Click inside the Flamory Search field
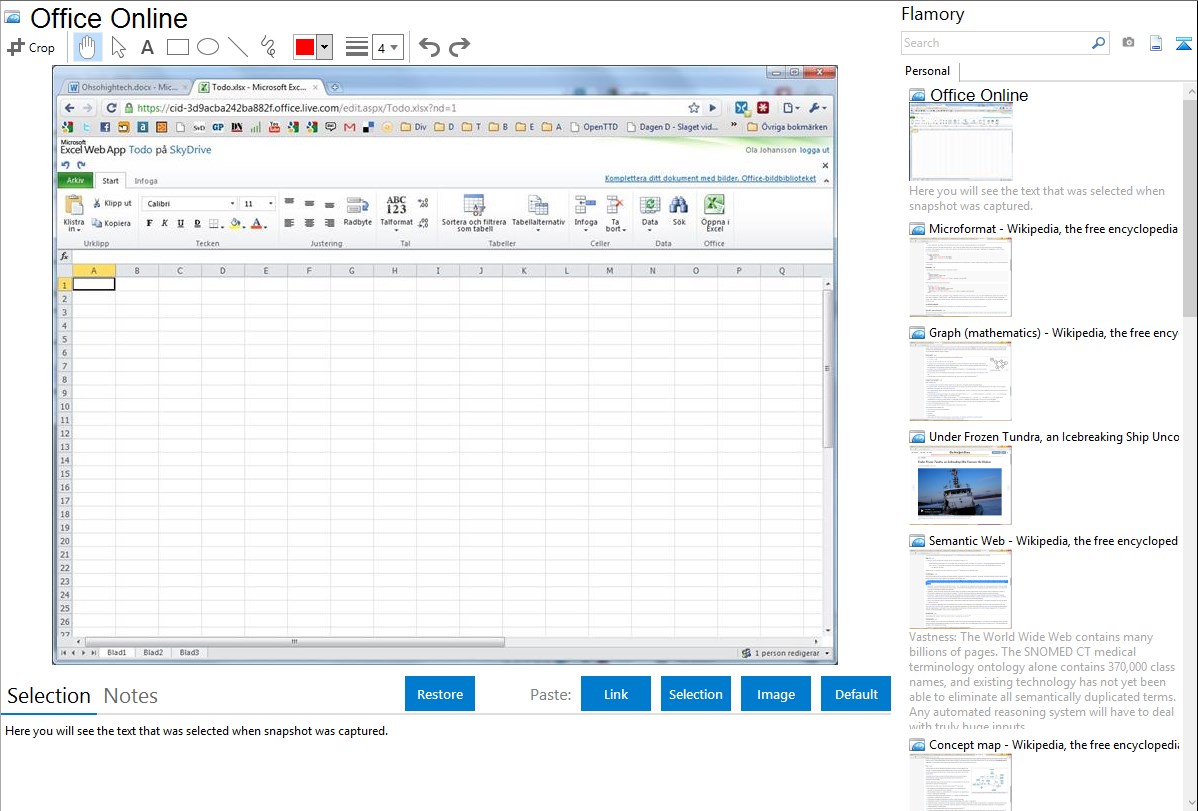This screenshot has height=811, width=1198. pyautogui.click(x=995, y=43)
